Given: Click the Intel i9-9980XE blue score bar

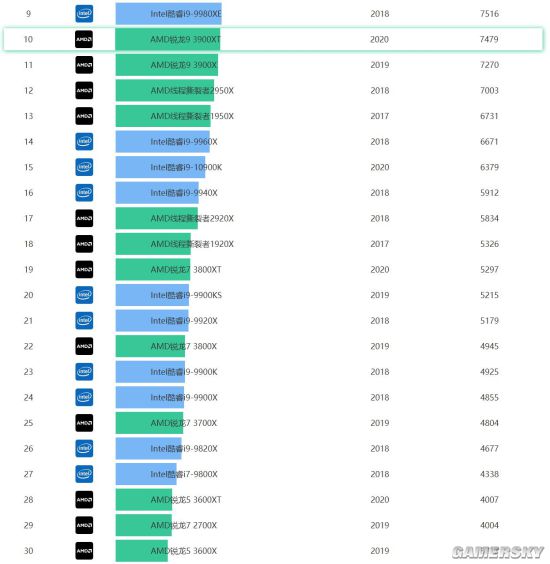Looking at the screenshot, I should pyautogui.click(x=168, y=14).
